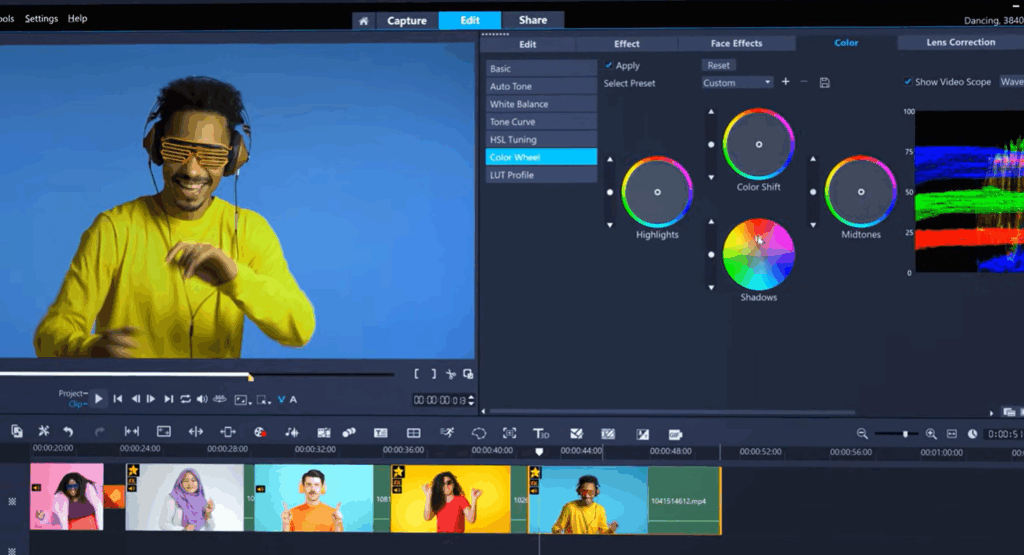Select the Tone Curve option

(541, 121)
